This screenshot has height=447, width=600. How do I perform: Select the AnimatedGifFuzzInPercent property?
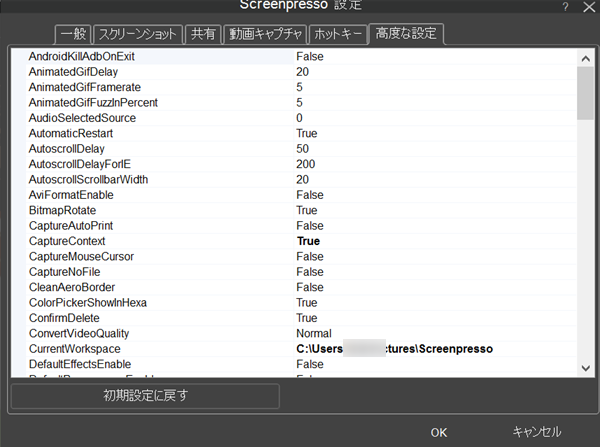(x=93, y=103)
